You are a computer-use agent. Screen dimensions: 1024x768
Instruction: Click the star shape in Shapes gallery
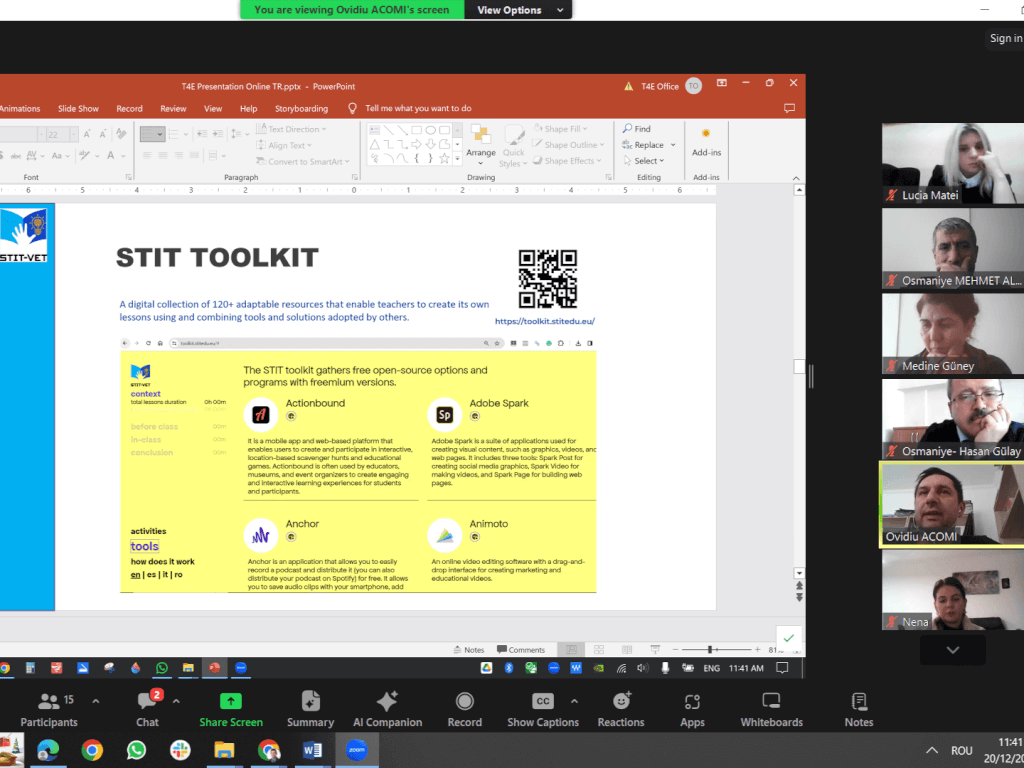click(445, 159)
